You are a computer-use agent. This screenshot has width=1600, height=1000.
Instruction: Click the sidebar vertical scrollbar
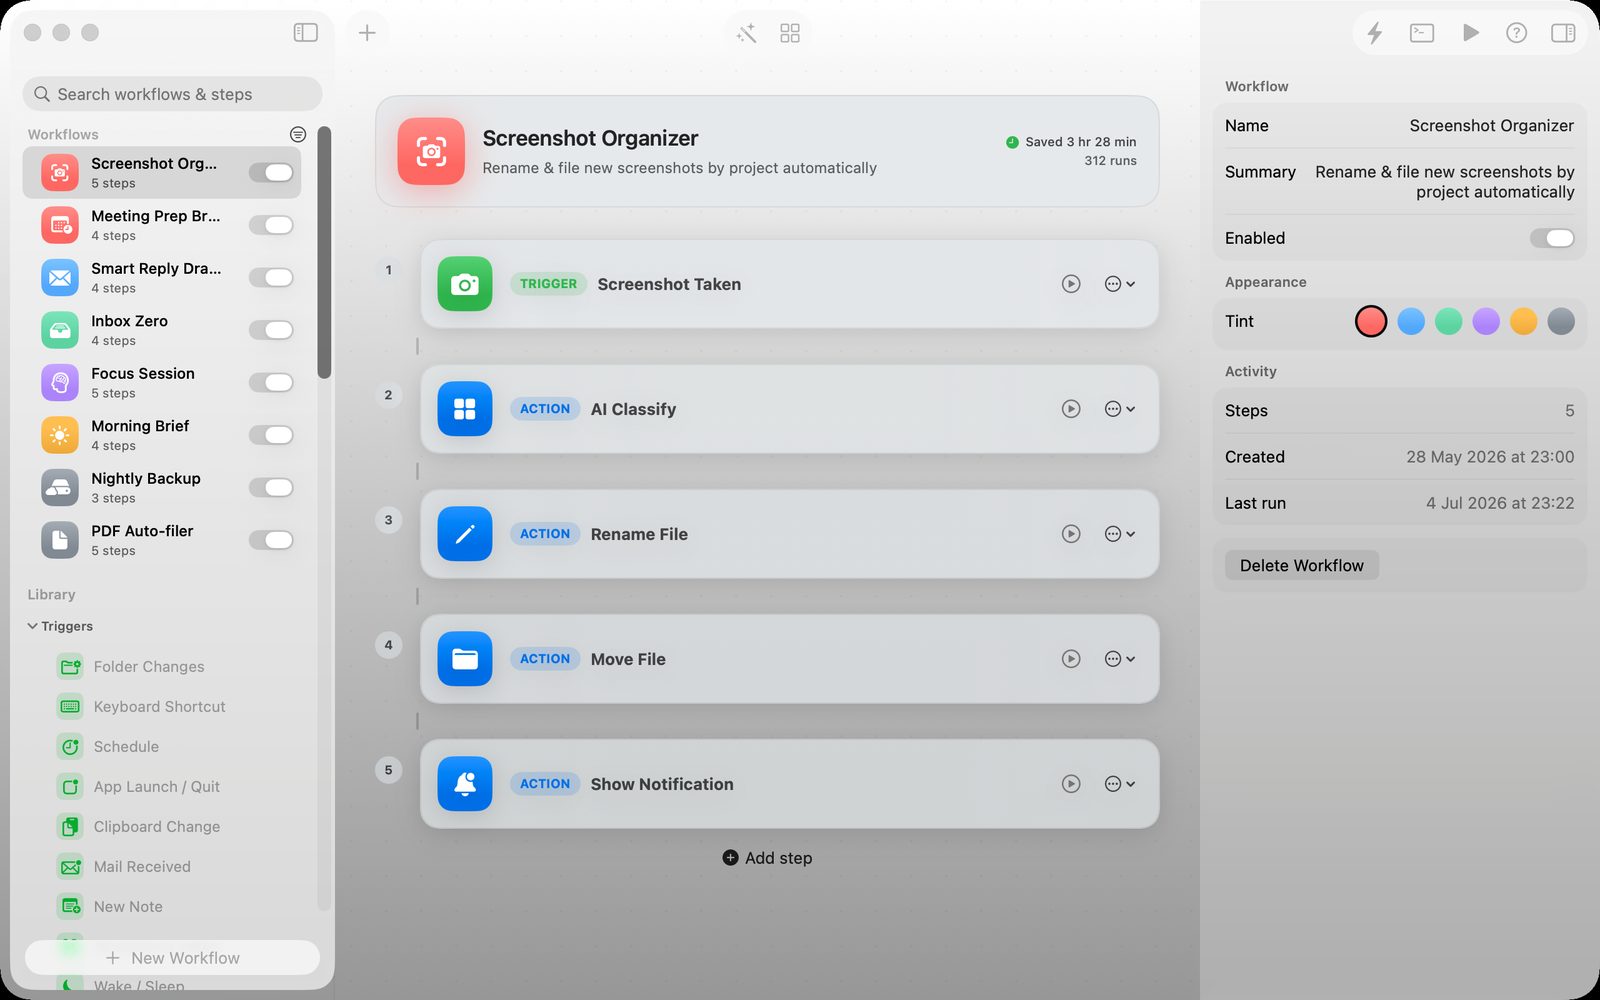coord(324,252)
